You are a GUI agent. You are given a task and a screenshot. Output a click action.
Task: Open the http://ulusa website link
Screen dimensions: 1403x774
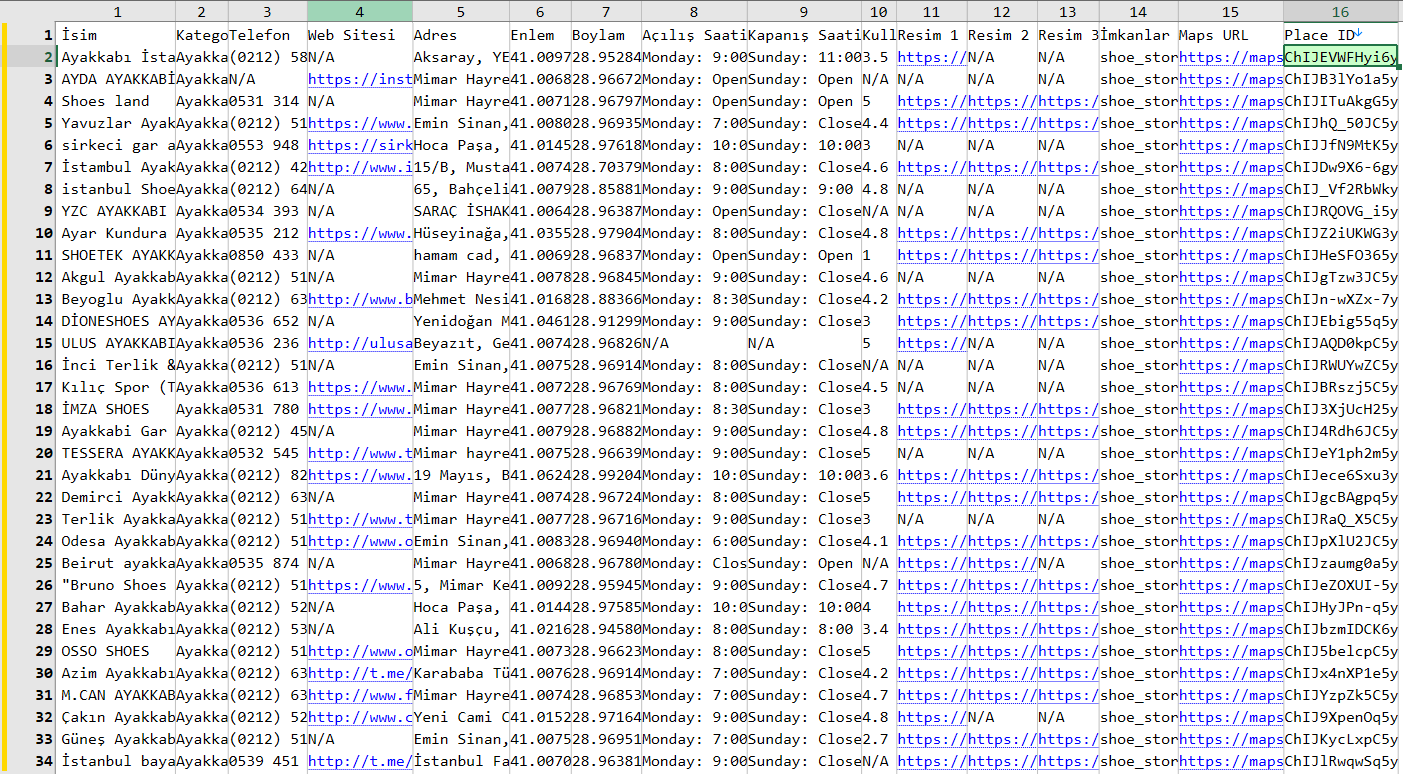click(360, 343)
